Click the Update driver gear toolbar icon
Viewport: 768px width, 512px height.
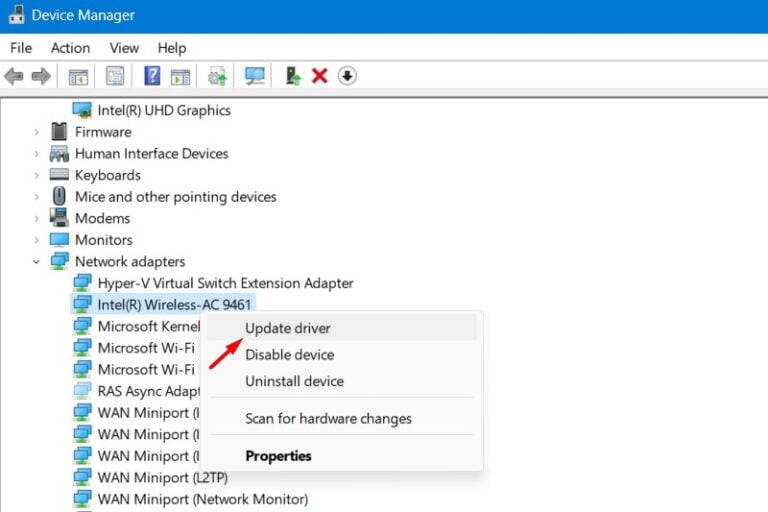[217, 76]
